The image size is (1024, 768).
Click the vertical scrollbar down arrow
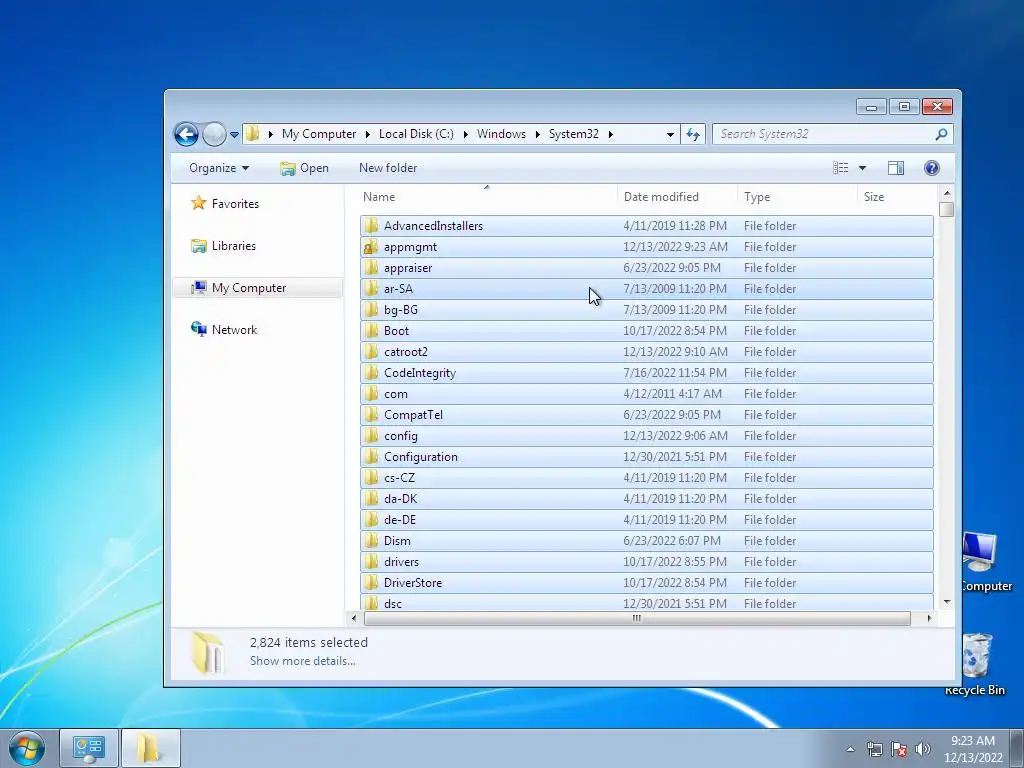pyautogui.click(x=946, y=602)
